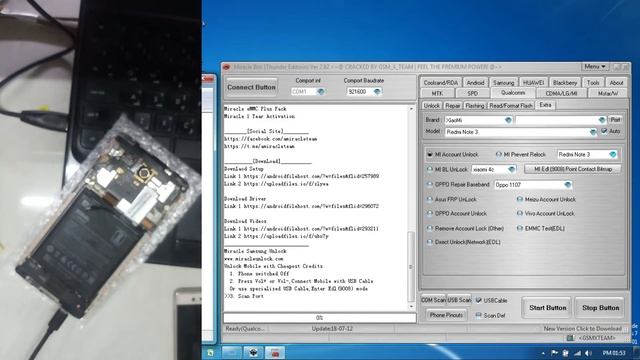Open the Unlock sub-tab
640x360 pixels.
click(431, 106)
